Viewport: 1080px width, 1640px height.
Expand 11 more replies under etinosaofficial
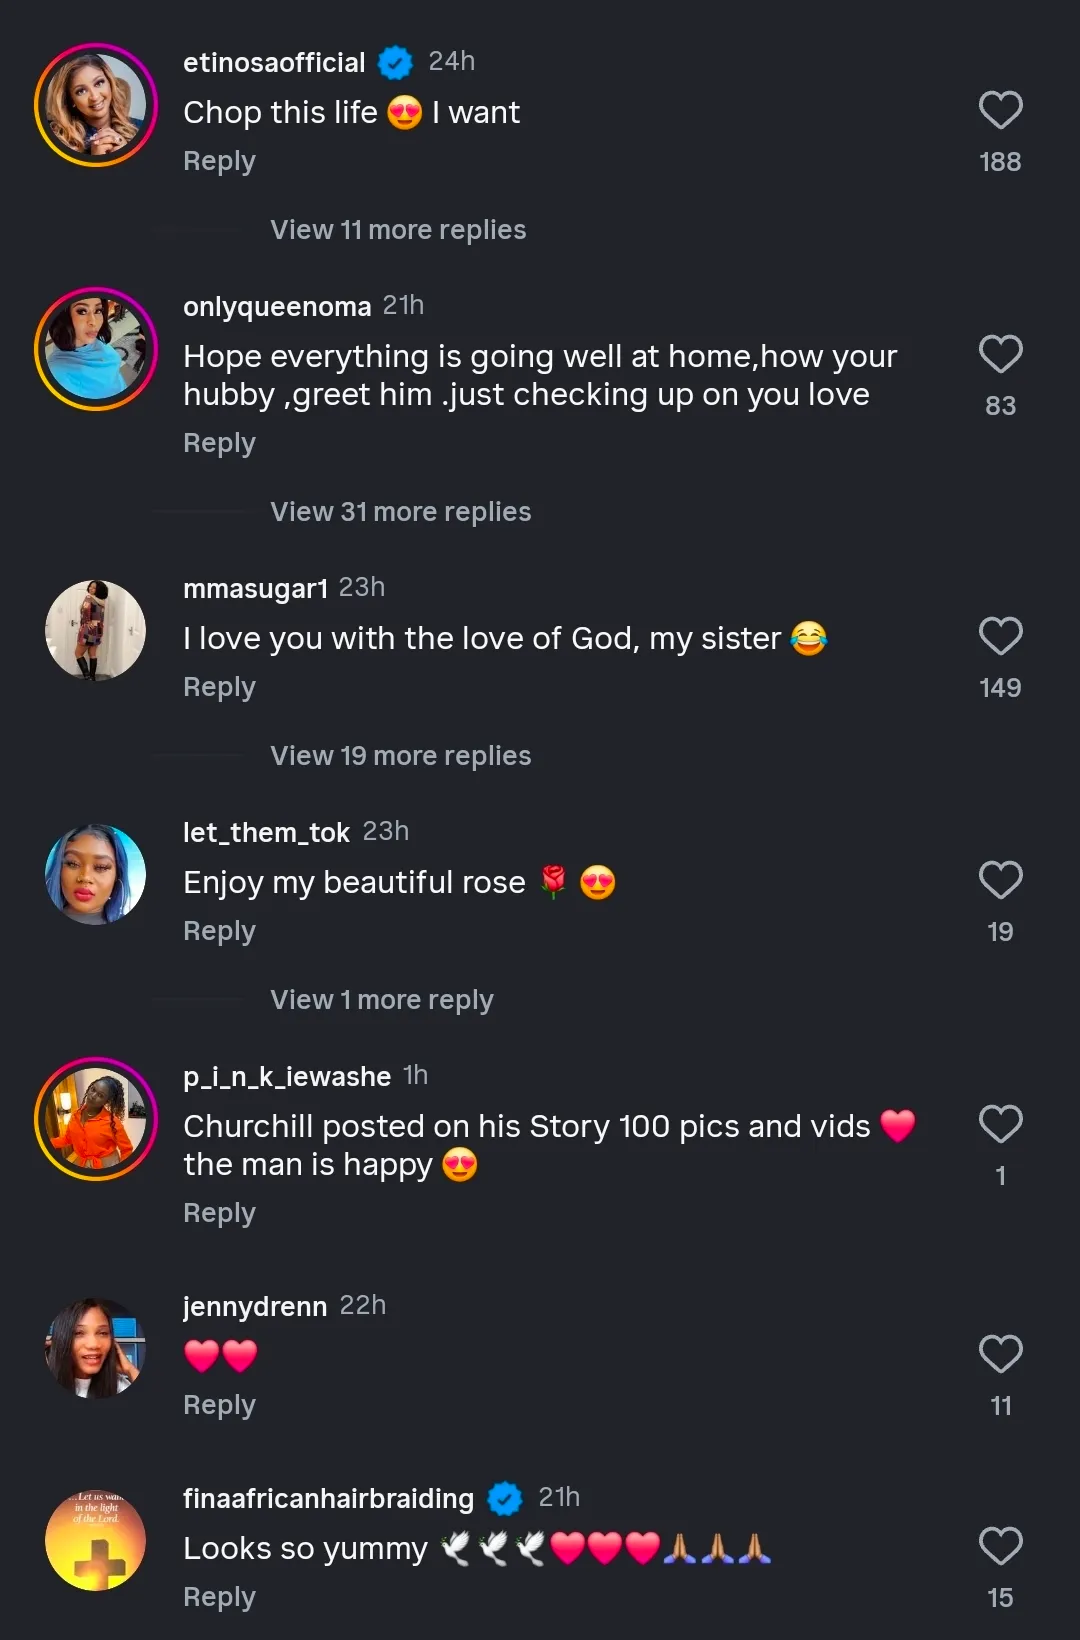(398, 230)
